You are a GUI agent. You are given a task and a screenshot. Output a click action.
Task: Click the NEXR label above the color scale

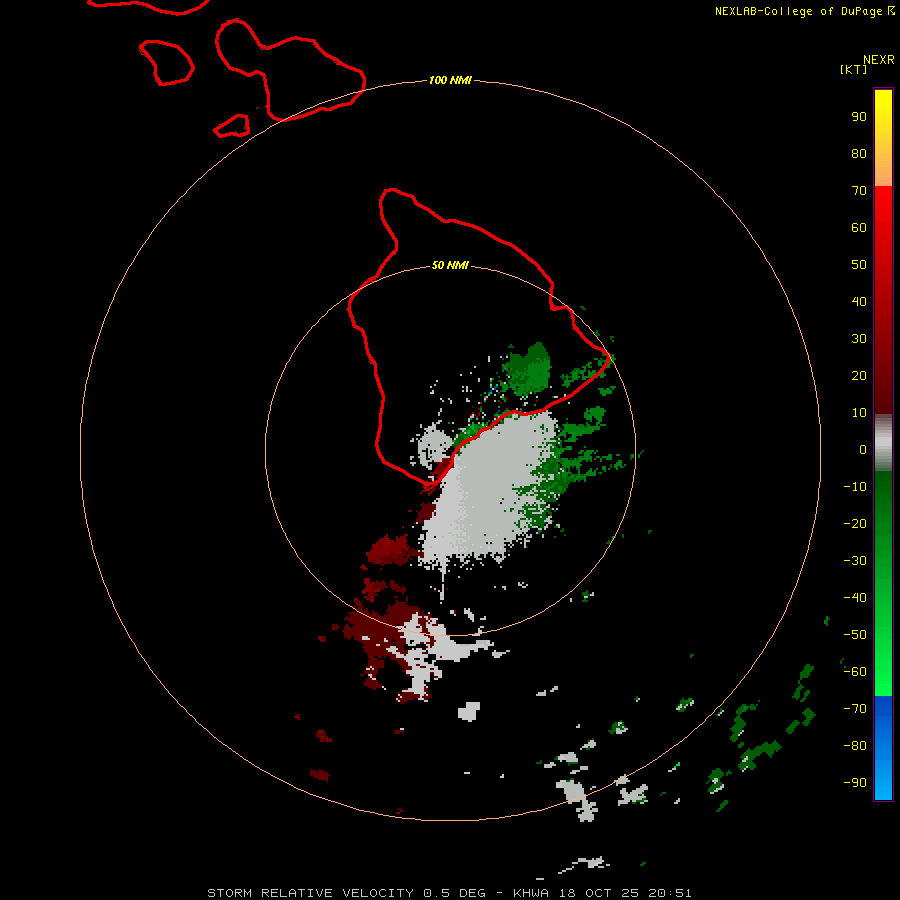tap(879, 60)
